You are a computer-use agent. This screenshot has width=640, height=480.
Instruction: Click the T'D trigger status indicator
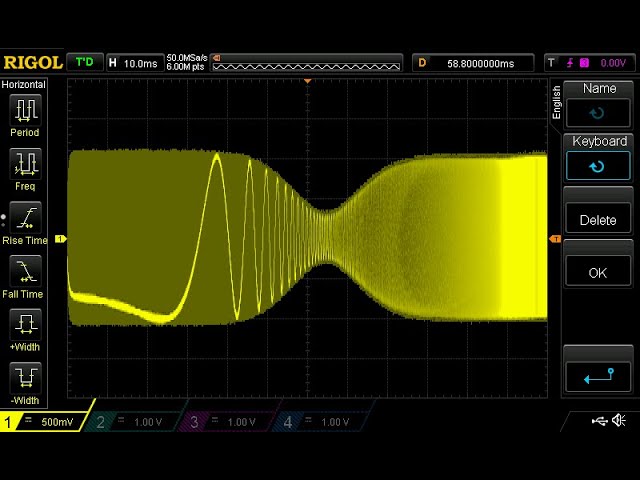pyautogui.click(x=84, y=62)
